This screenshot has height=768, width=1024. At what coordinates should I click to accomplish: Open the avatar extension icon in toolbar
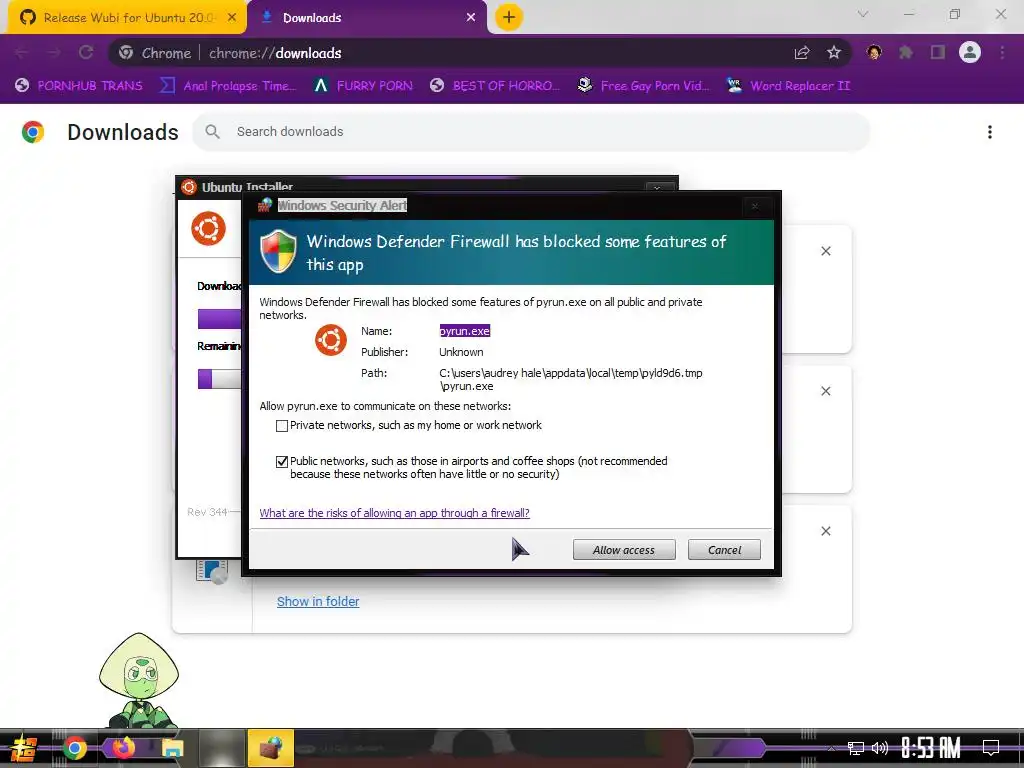(x=874, y=52)
